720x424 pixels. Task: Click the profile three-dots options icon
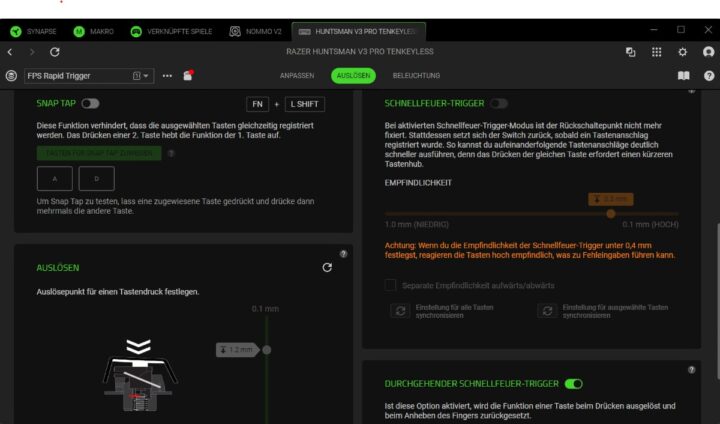click(x=167, y=75)
